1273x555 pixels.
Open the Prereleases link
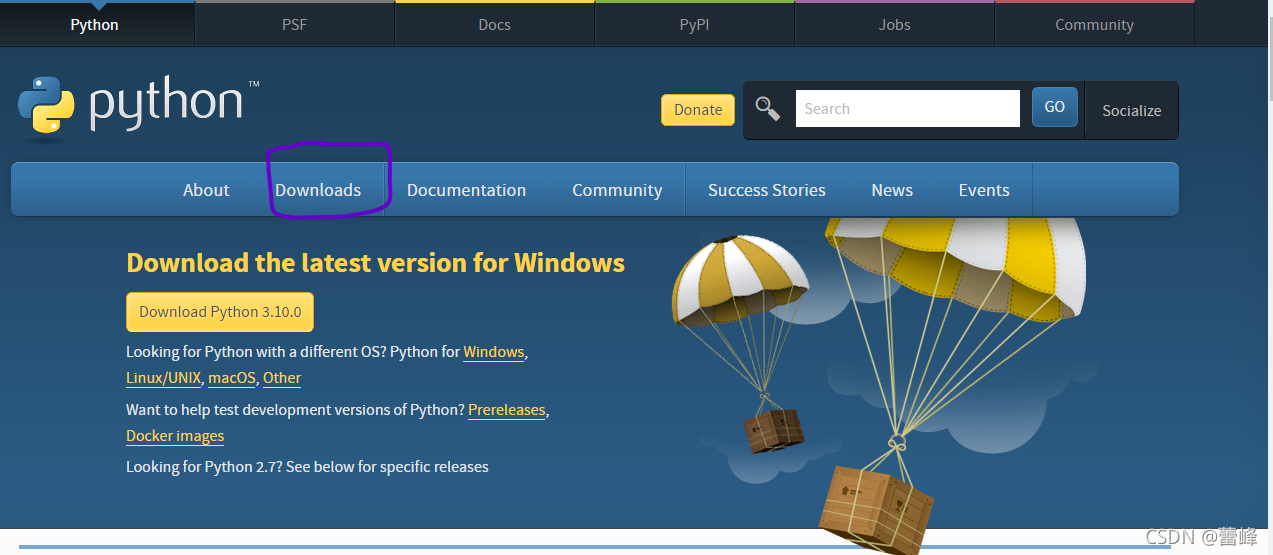507,410
